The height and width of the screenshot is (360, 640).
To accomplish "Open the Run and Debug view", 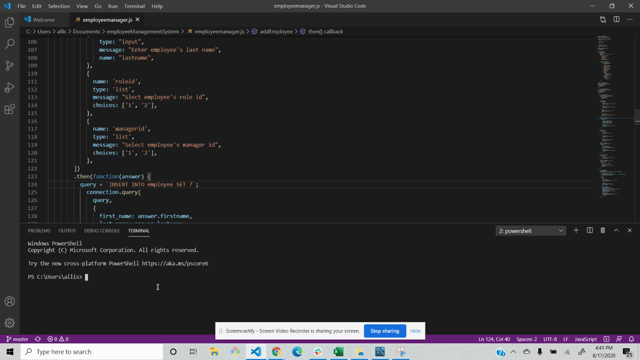I will [9, 87].
